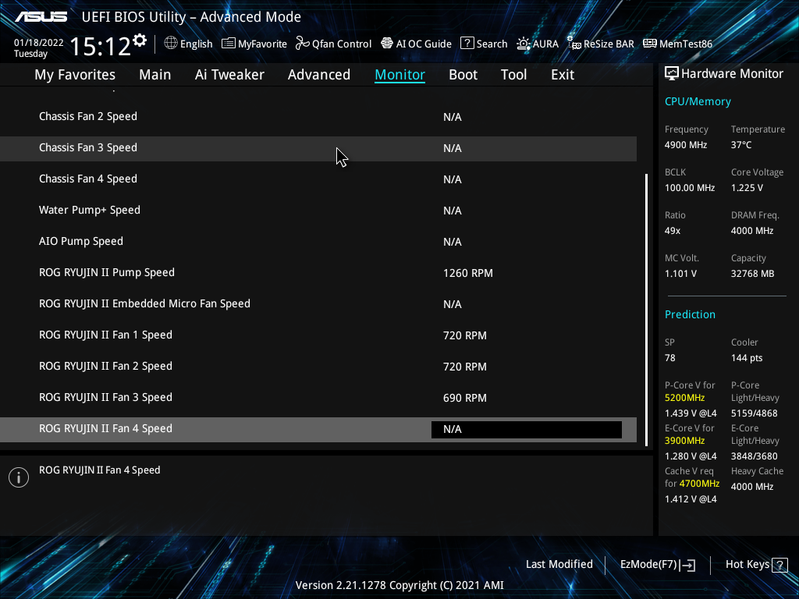Click the 4700MHz cache value
The height and width of the screenshot is (599, 799).
click(699, 483)
